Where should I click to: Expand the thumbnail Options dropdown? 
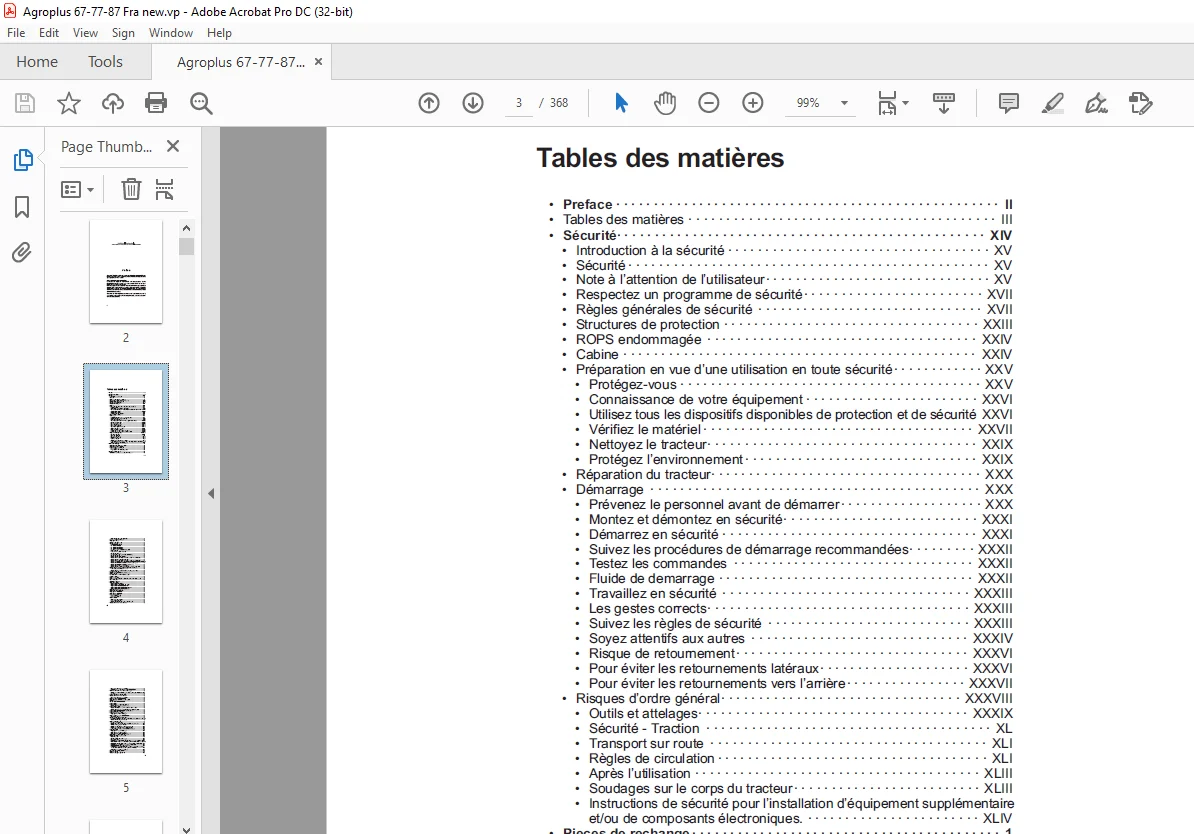[x=78, y=189]
